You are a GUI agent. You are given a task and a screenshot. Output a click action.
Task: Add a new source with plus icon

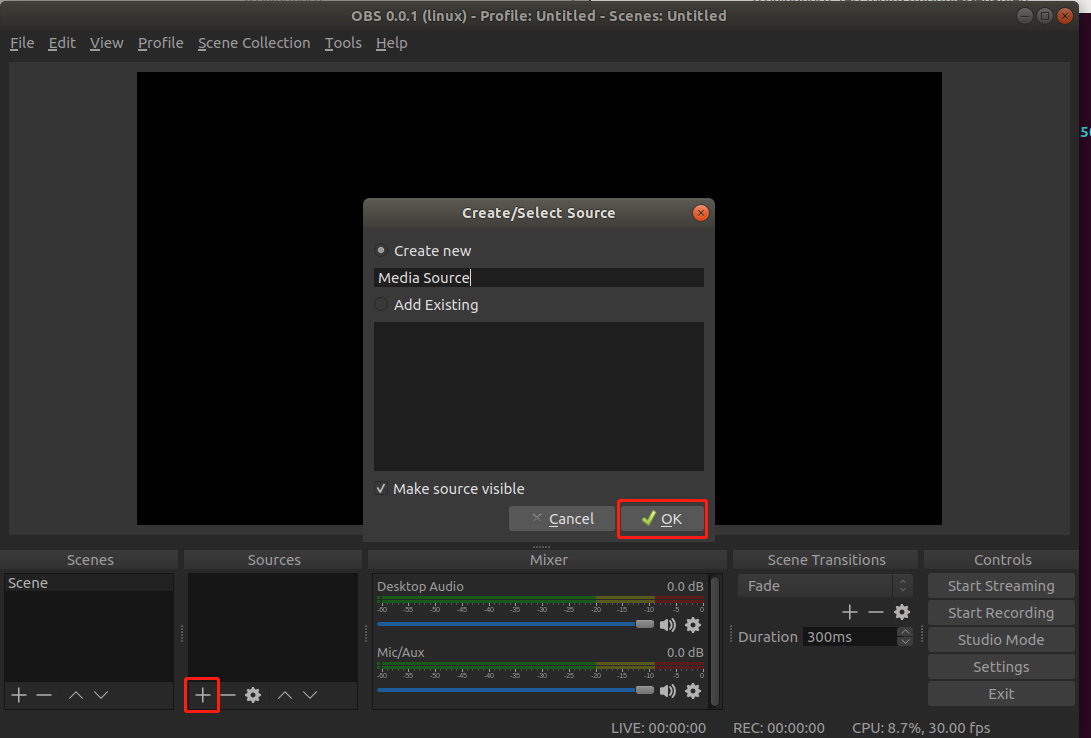pos(202,695)
